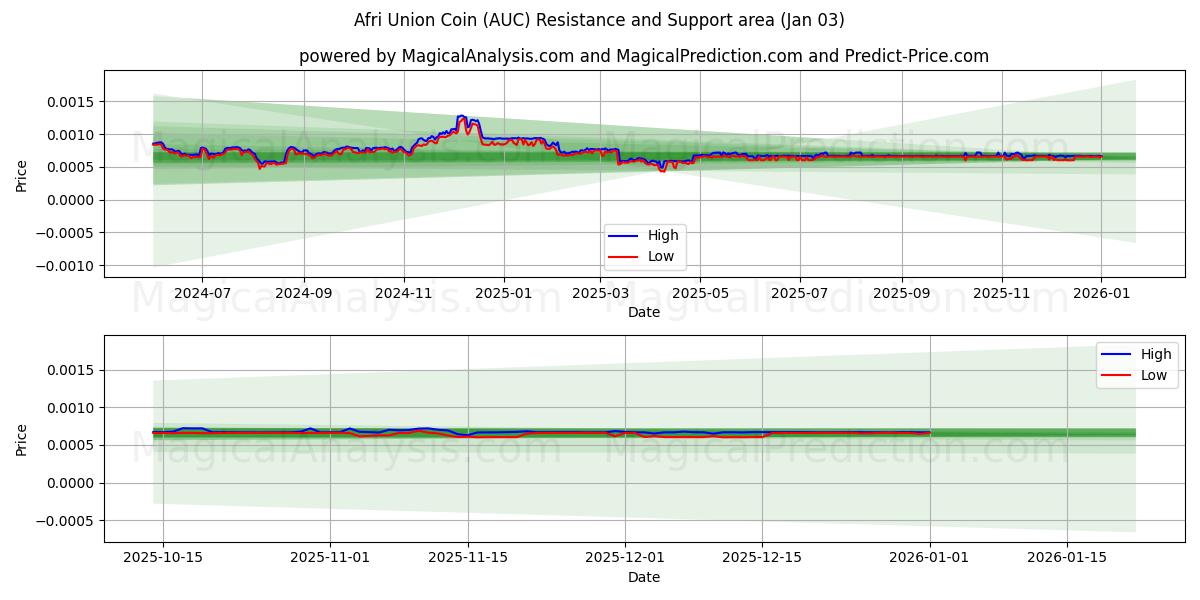Click the '2025-05' x-axis label

[x=701, y=293]
